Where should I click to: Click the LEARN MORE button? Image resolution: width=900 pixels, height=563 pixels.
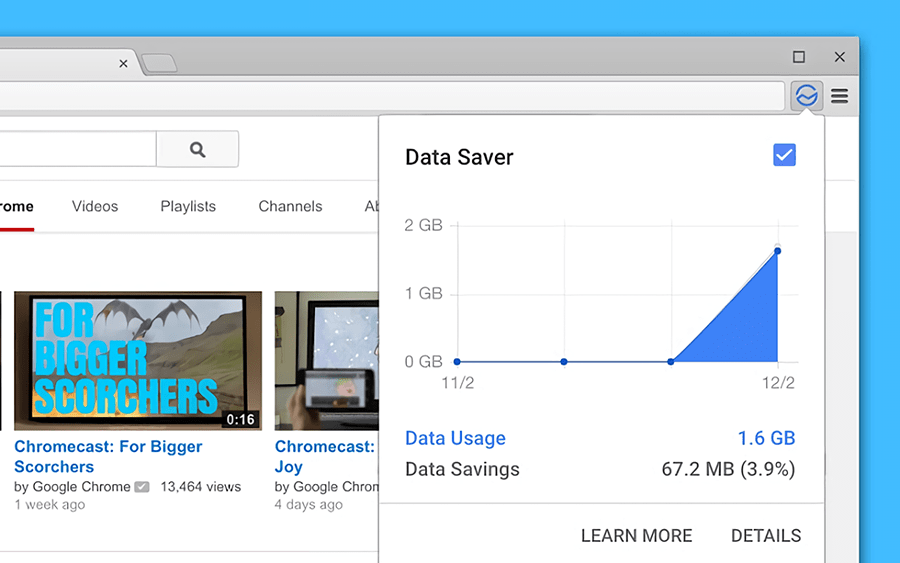pos(637,535)
